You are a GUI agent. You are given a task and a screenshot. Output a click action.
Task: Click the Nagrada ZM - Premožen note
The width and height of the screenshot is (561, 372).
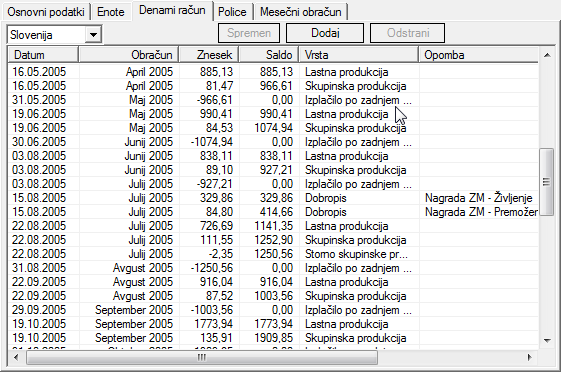(x=481, y=212)
